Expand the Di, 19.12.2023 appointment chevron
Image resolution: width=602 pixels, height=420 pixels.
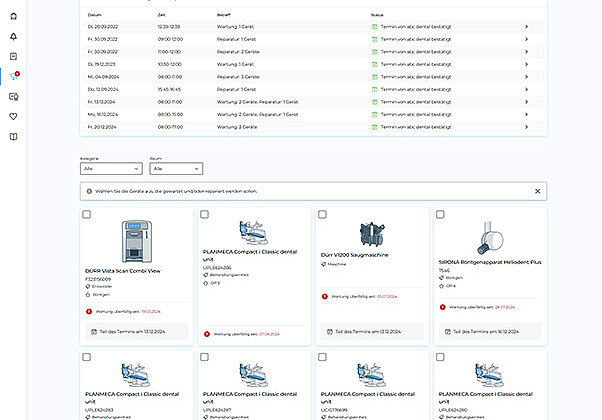coord(526,64)
